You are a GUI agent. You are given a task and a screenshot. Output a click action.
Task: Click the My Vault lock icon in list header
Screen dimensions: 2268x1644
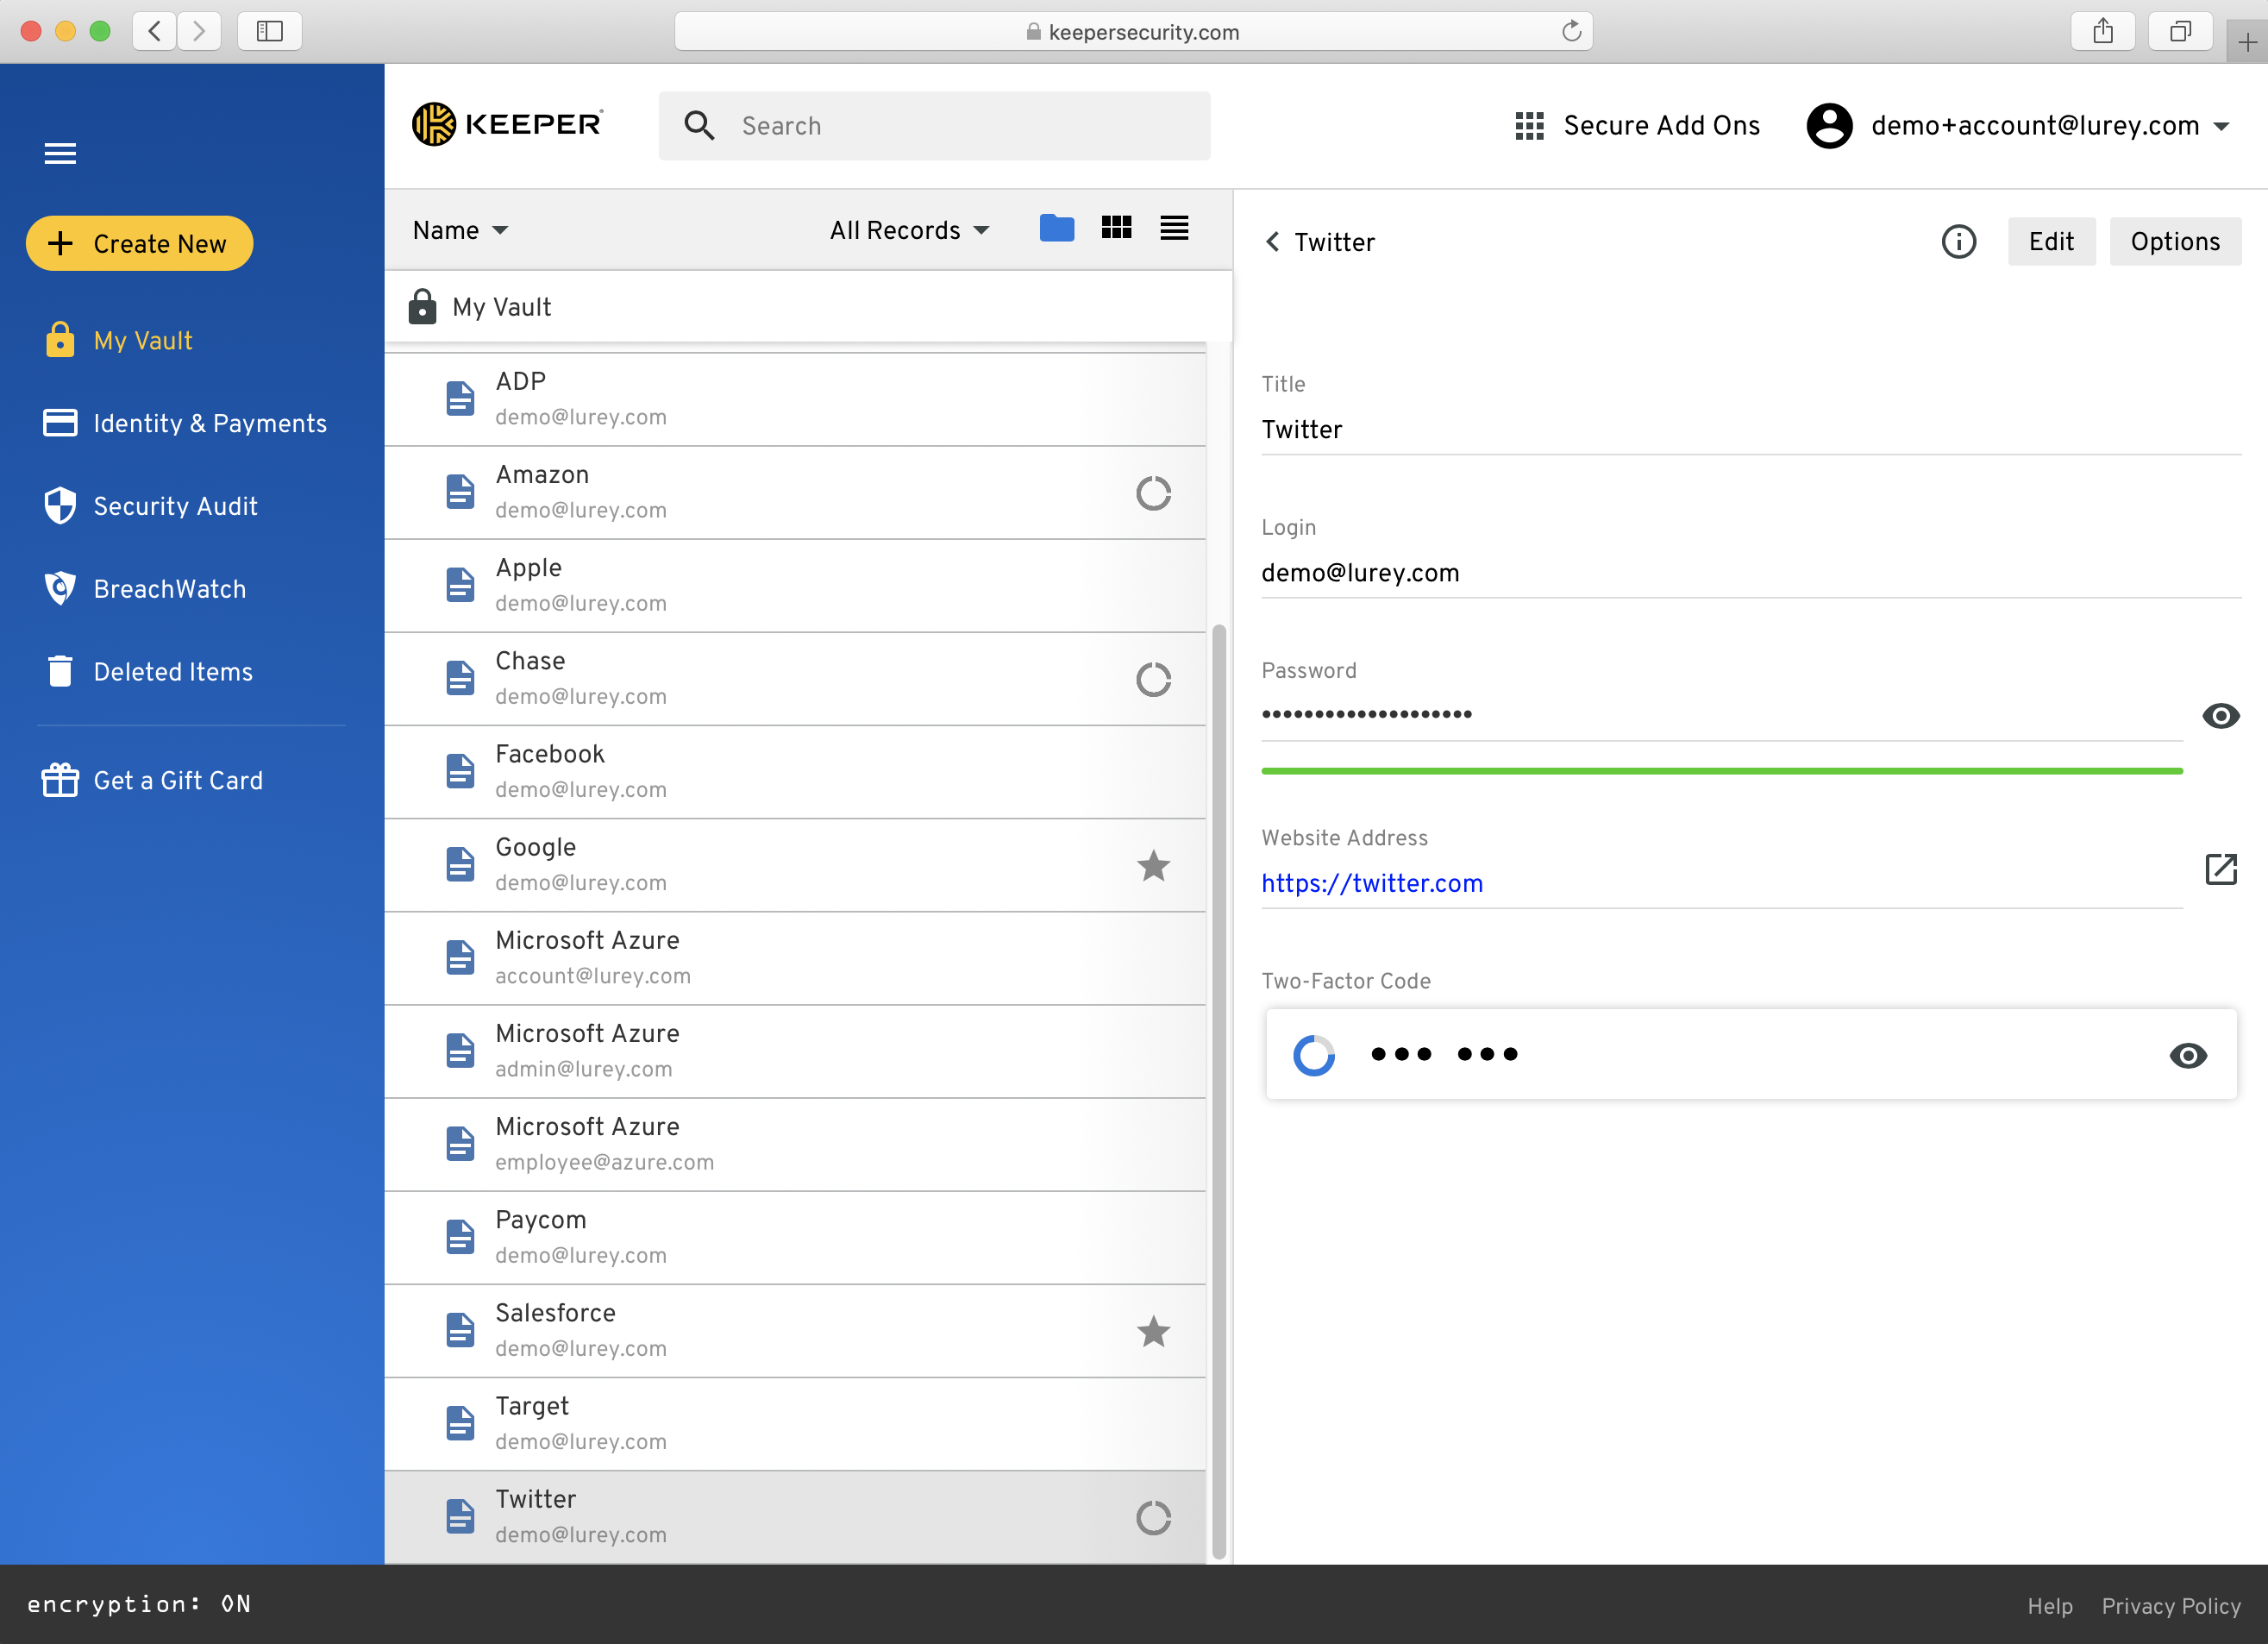pos(422,307)
